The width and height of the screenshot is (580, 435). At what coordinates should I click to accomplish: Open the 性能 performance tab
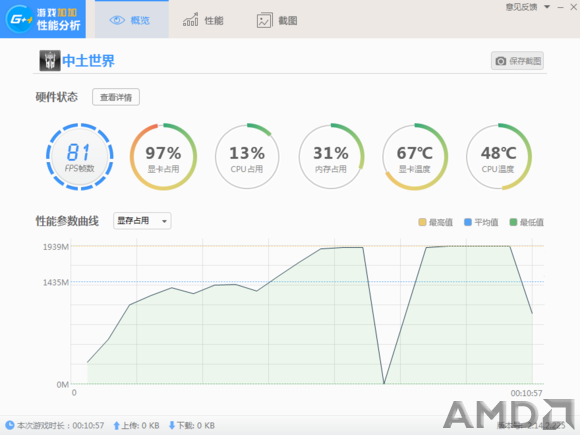[x=203, y=20]
